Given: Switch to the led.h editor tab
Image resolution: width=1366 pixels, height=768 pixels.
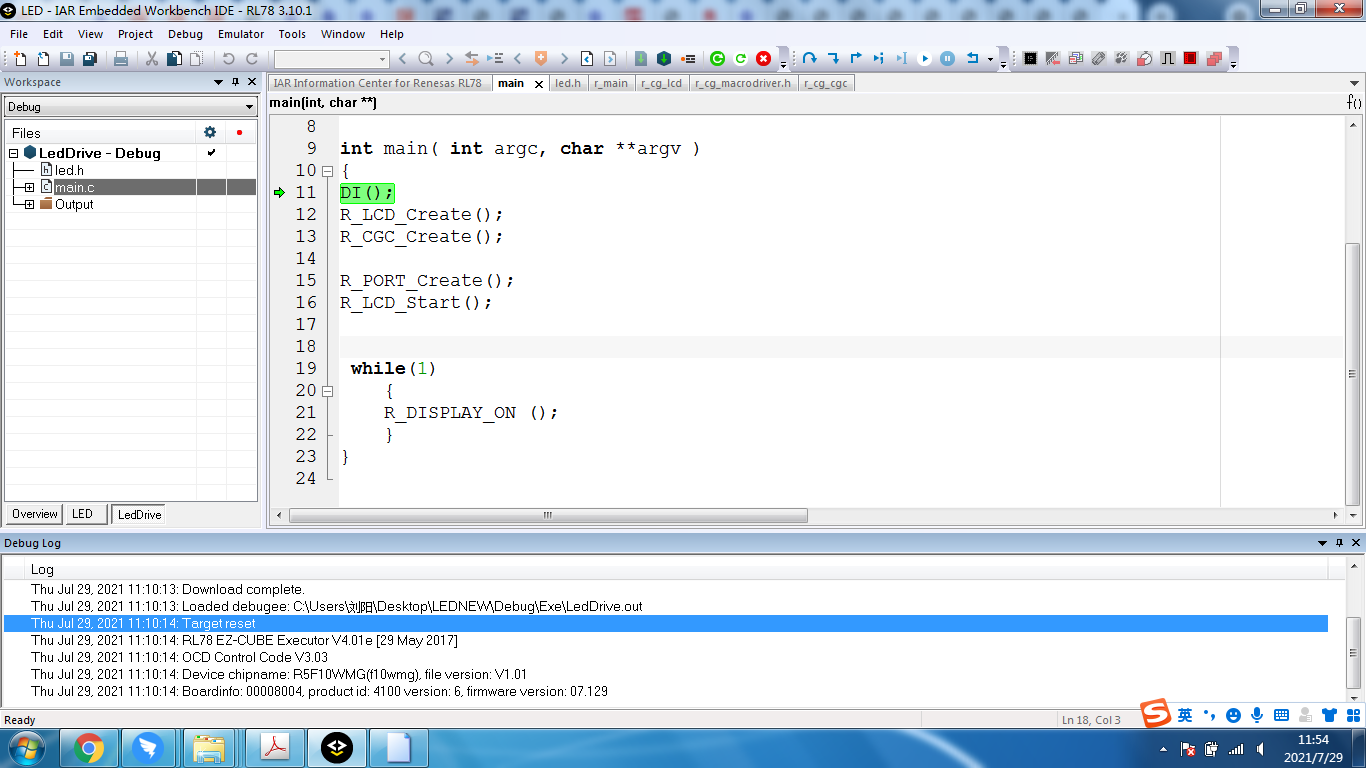Looking at the screenshot, I should click(568, 83).
